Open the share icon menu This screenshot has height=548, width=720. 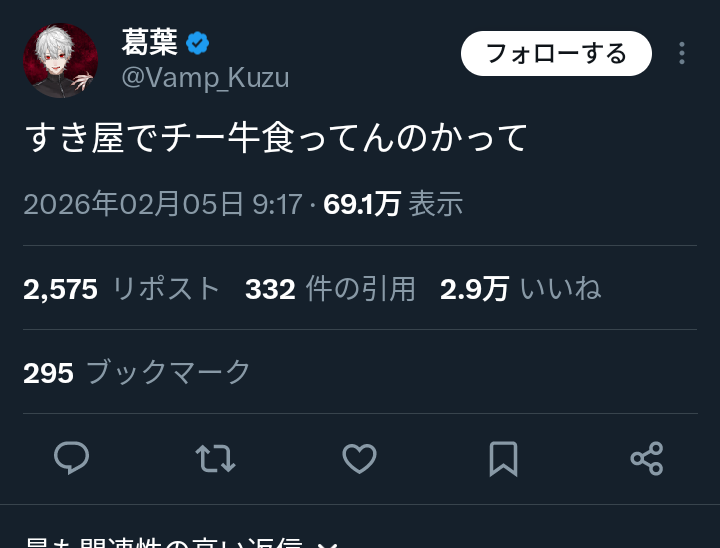coord(647,458)
